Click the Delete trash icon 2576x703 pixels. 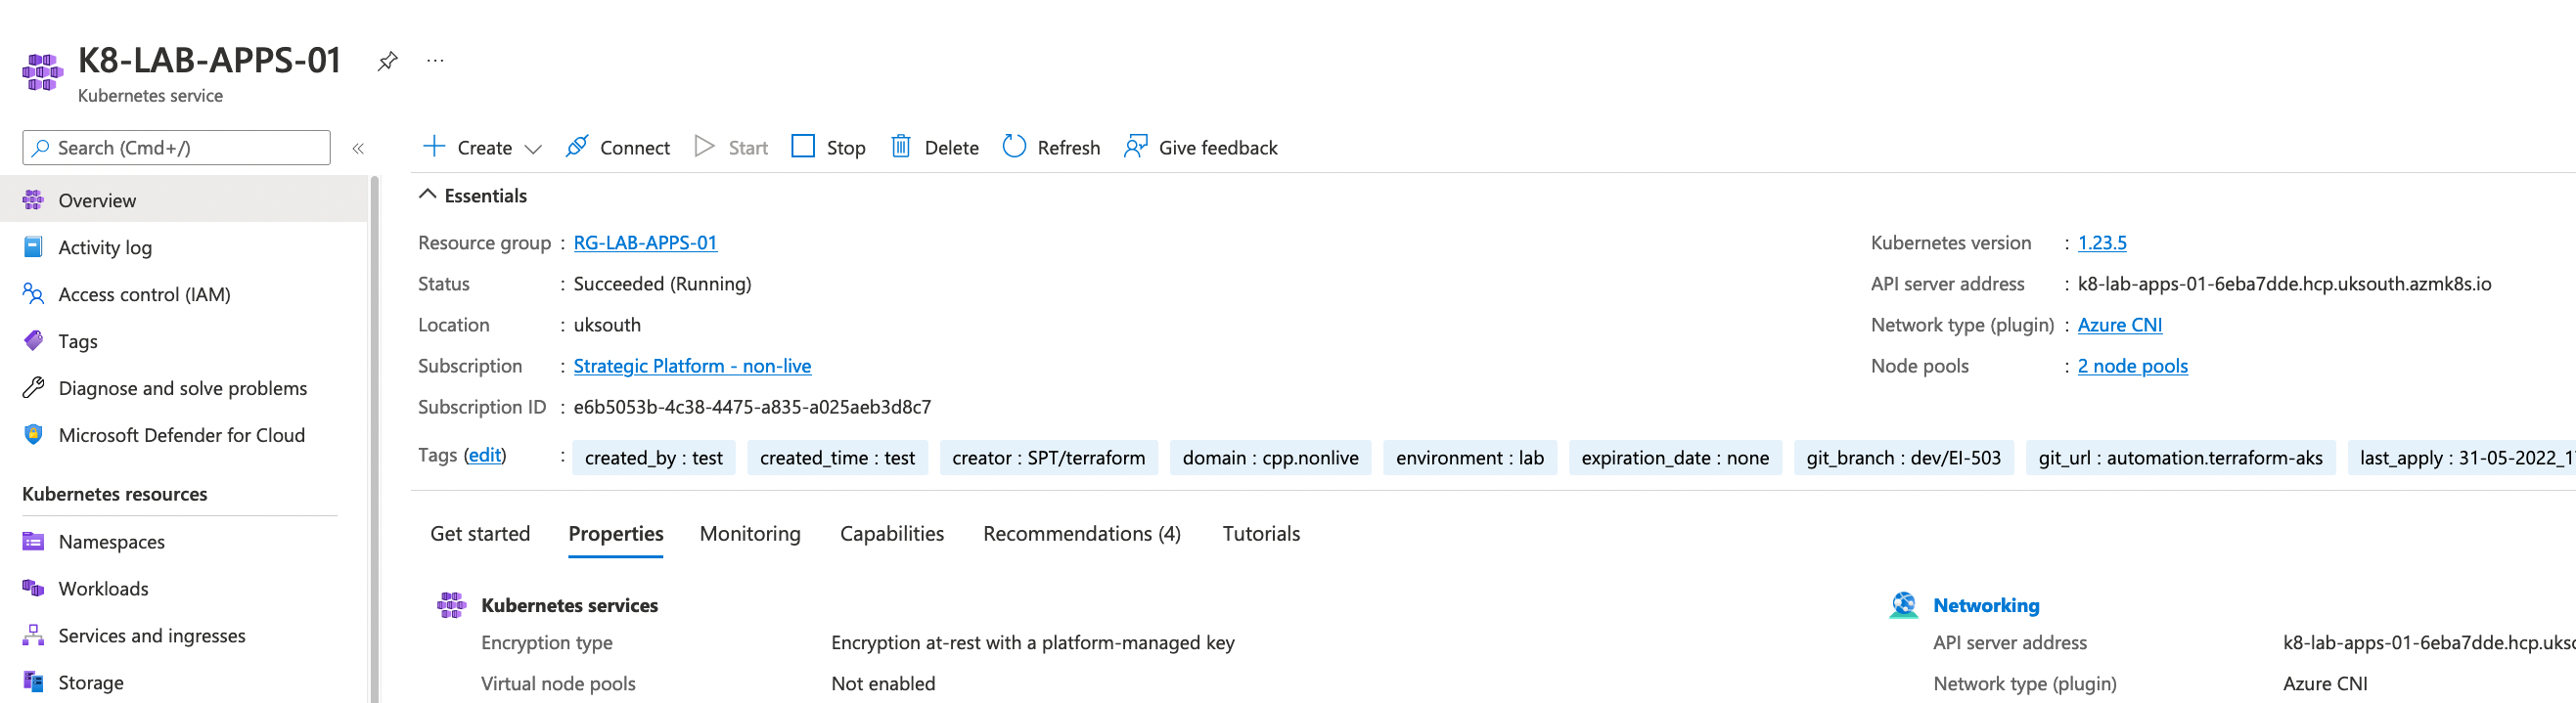(x=901, y=147)
